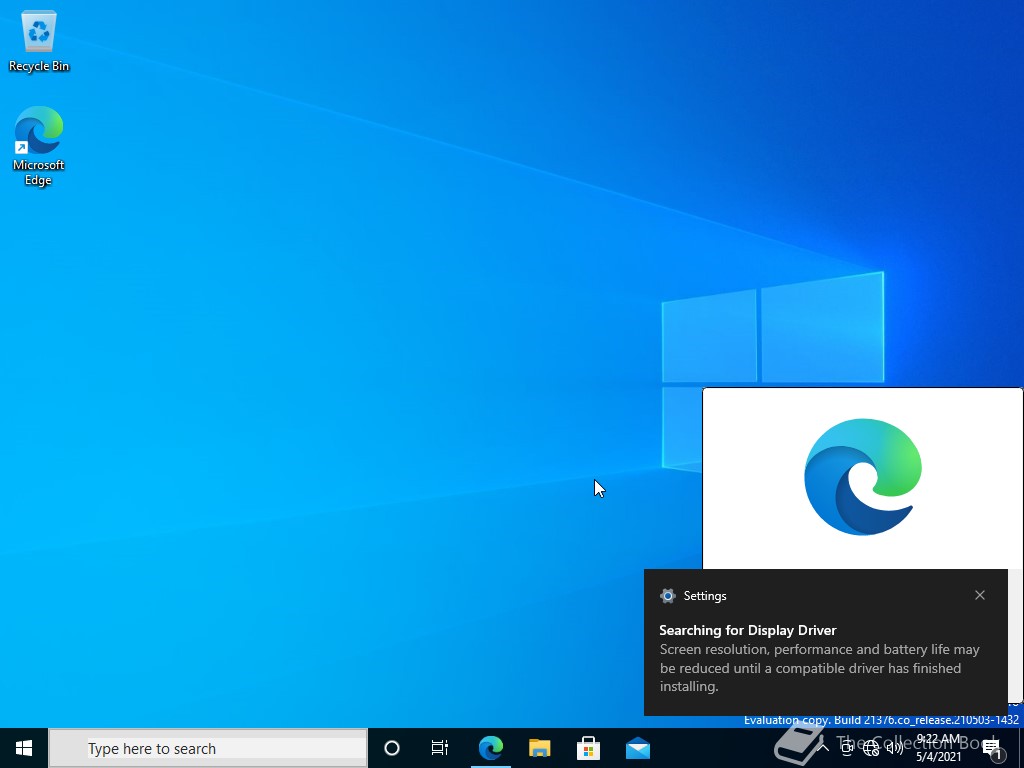Viewport: 1024px width, 768px height.
Task: Open the Action Center notifications icon
Action: 991,748
